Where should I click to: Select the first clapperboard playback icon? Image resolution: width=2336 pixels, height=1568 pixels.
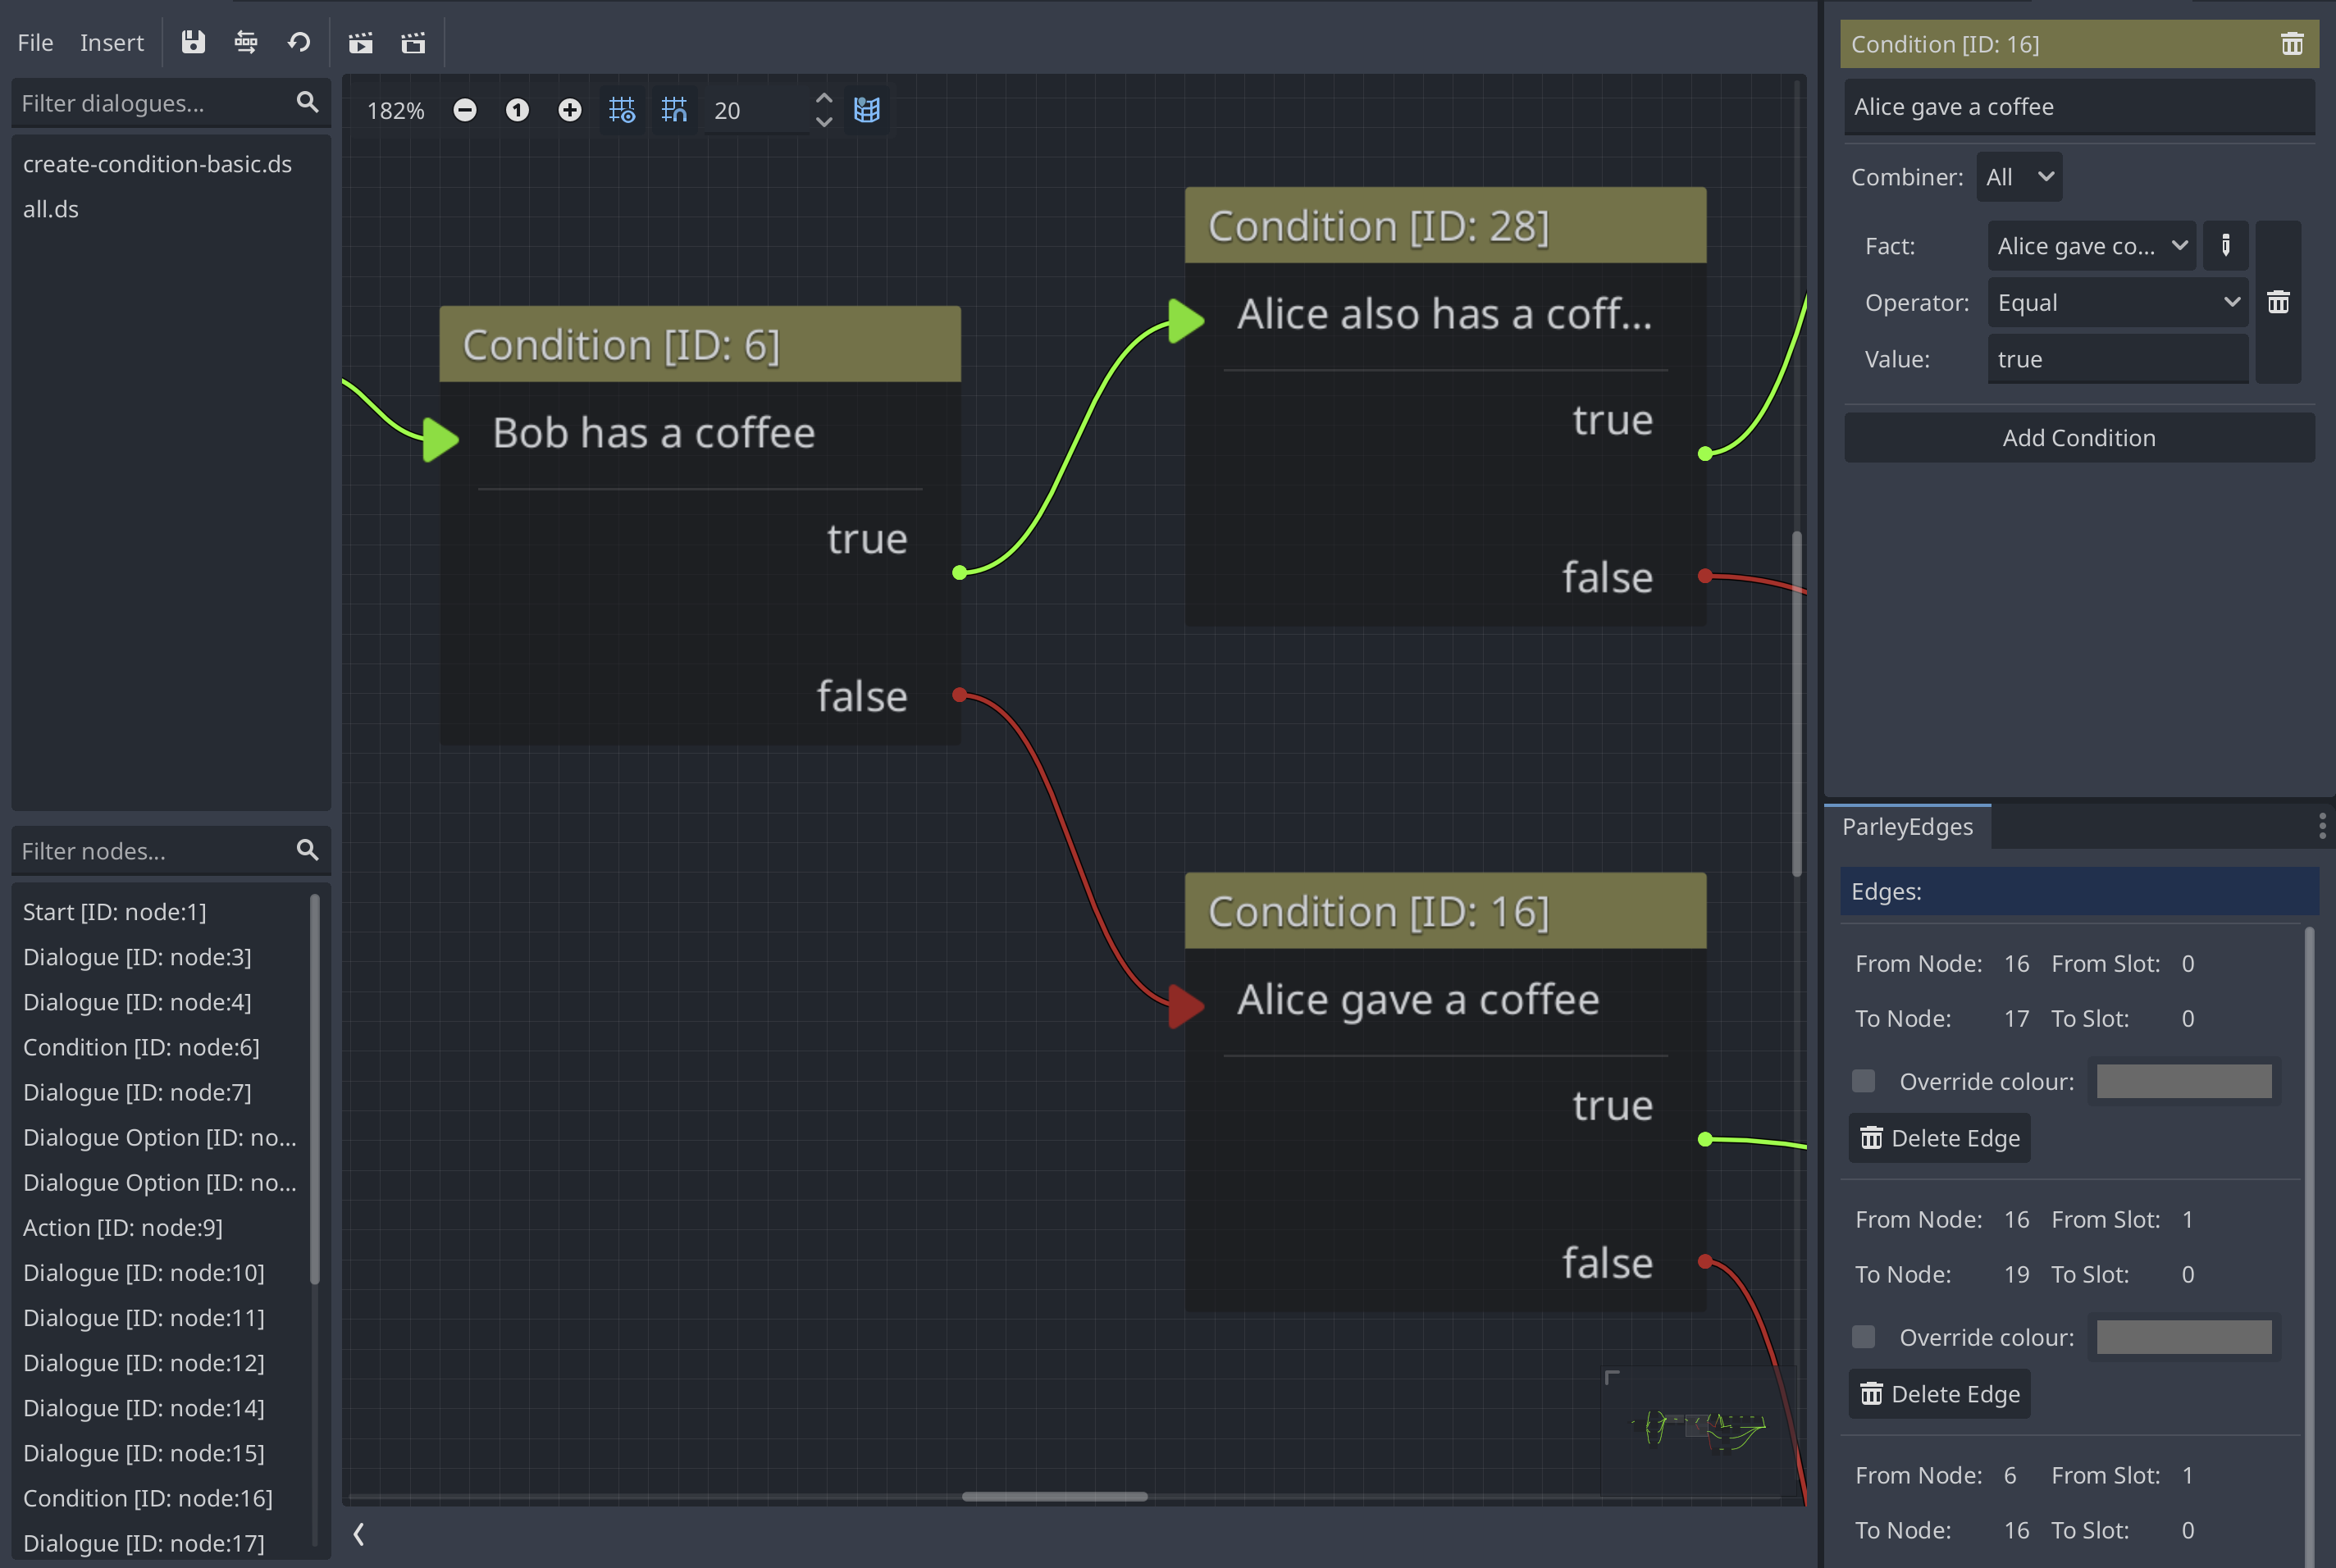tap(361, 42)
